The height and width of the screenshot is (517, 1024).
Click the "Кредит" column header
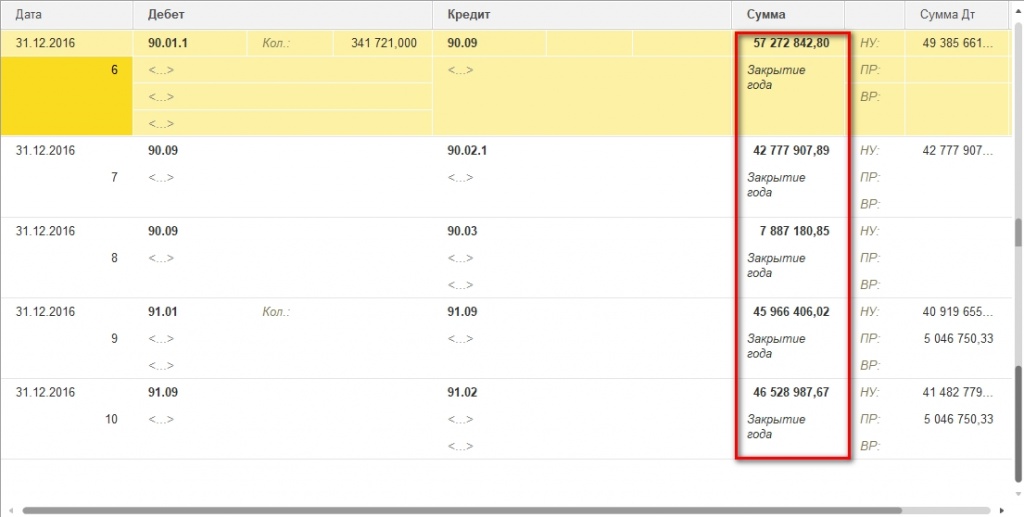(468, 16)
